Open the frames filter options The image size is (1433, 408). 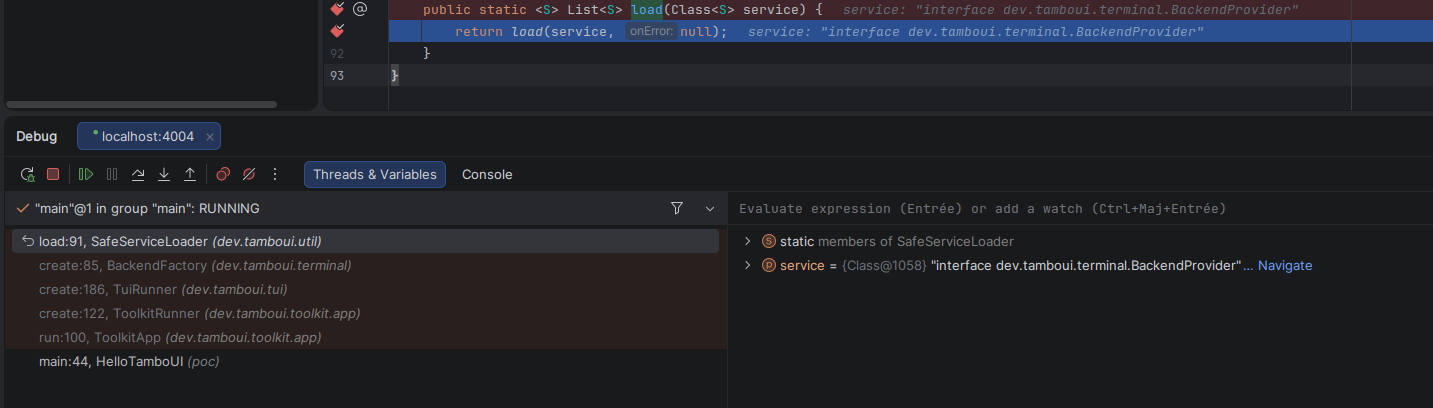click(x=677, y=208)
